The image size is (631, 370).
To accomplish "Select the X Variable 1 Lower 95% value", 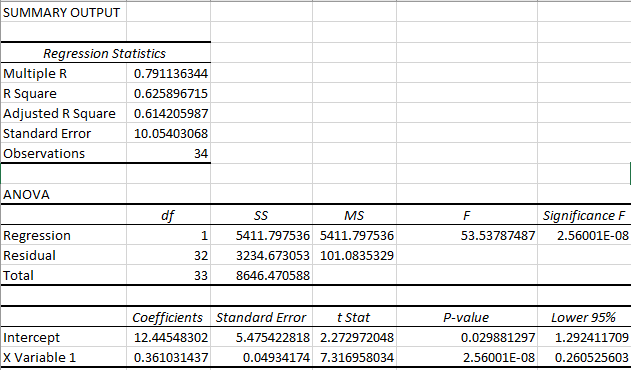I will pyautogui.click(x=584, y=357).
